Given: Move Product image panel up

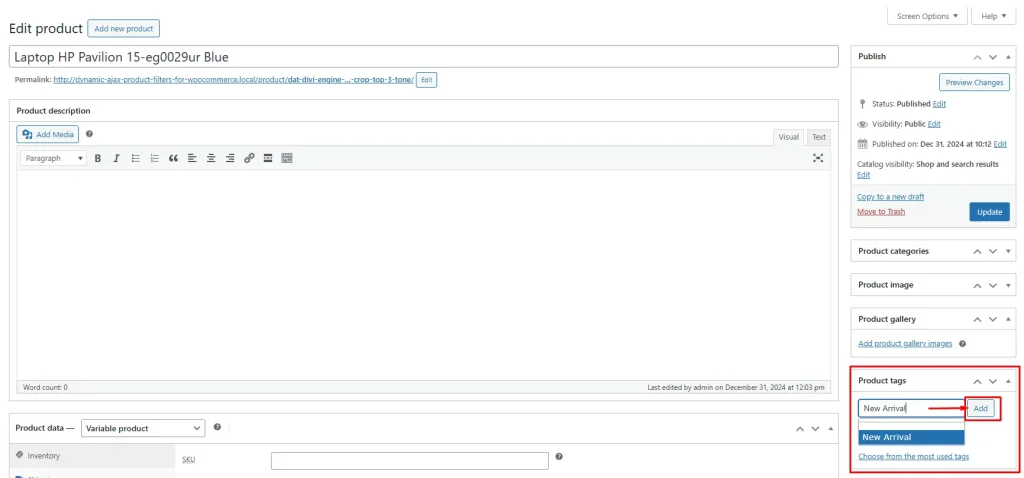Looking at the screenshot, I should click(977, 285).
